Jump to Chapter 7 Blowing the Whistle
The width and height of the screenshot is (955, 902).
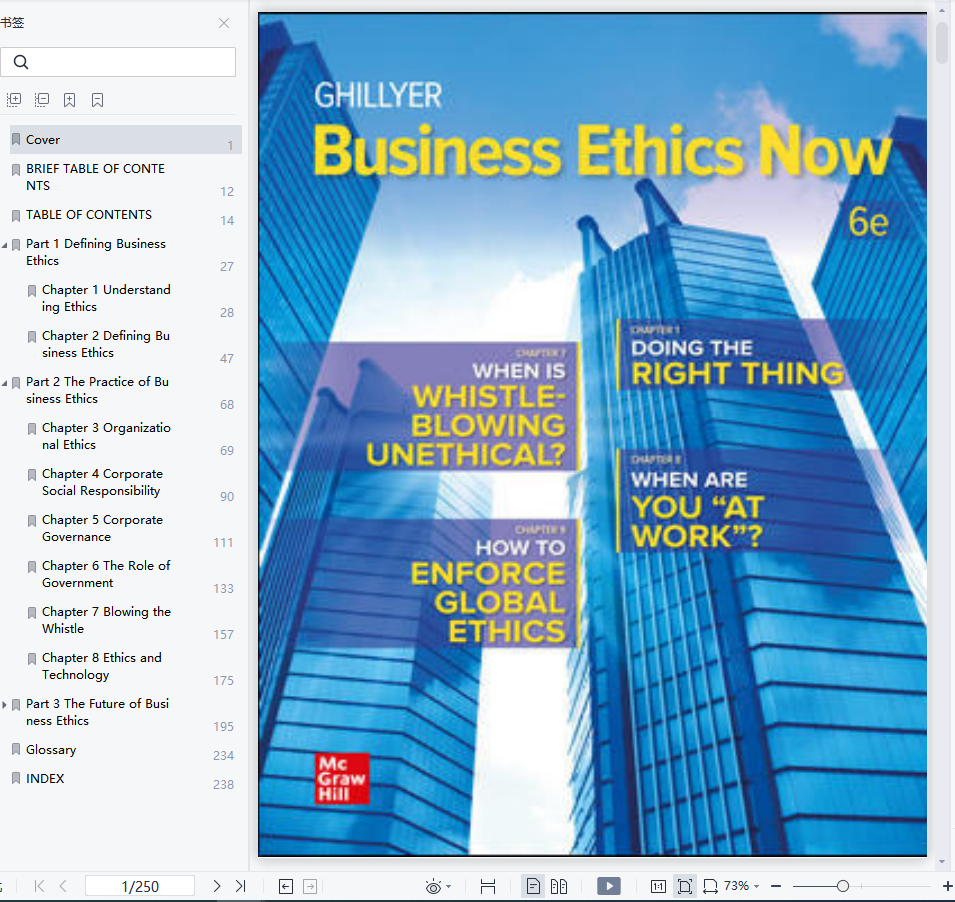106,620
